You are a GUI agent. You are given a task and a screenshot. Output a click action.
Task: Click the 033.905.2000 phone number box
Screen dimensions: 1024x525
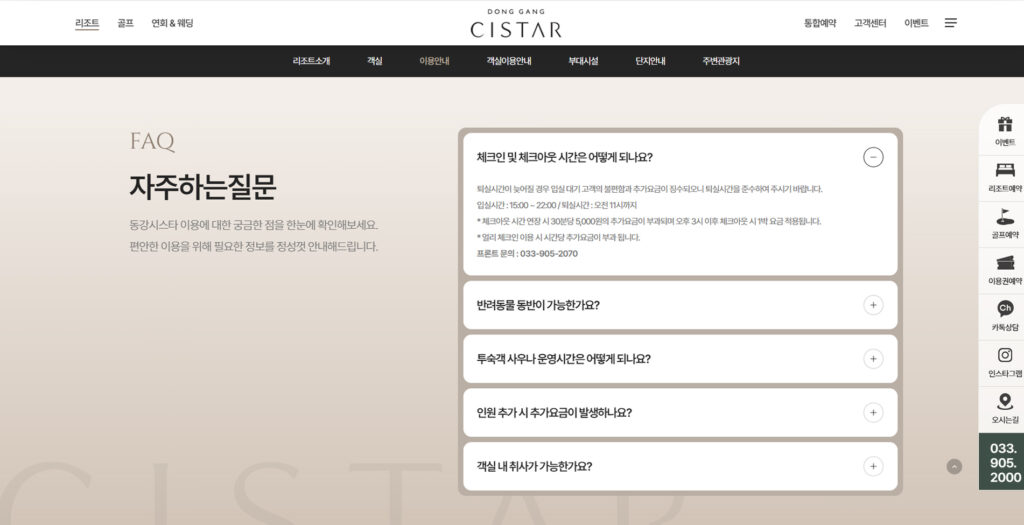click(x=1002, y=462)
